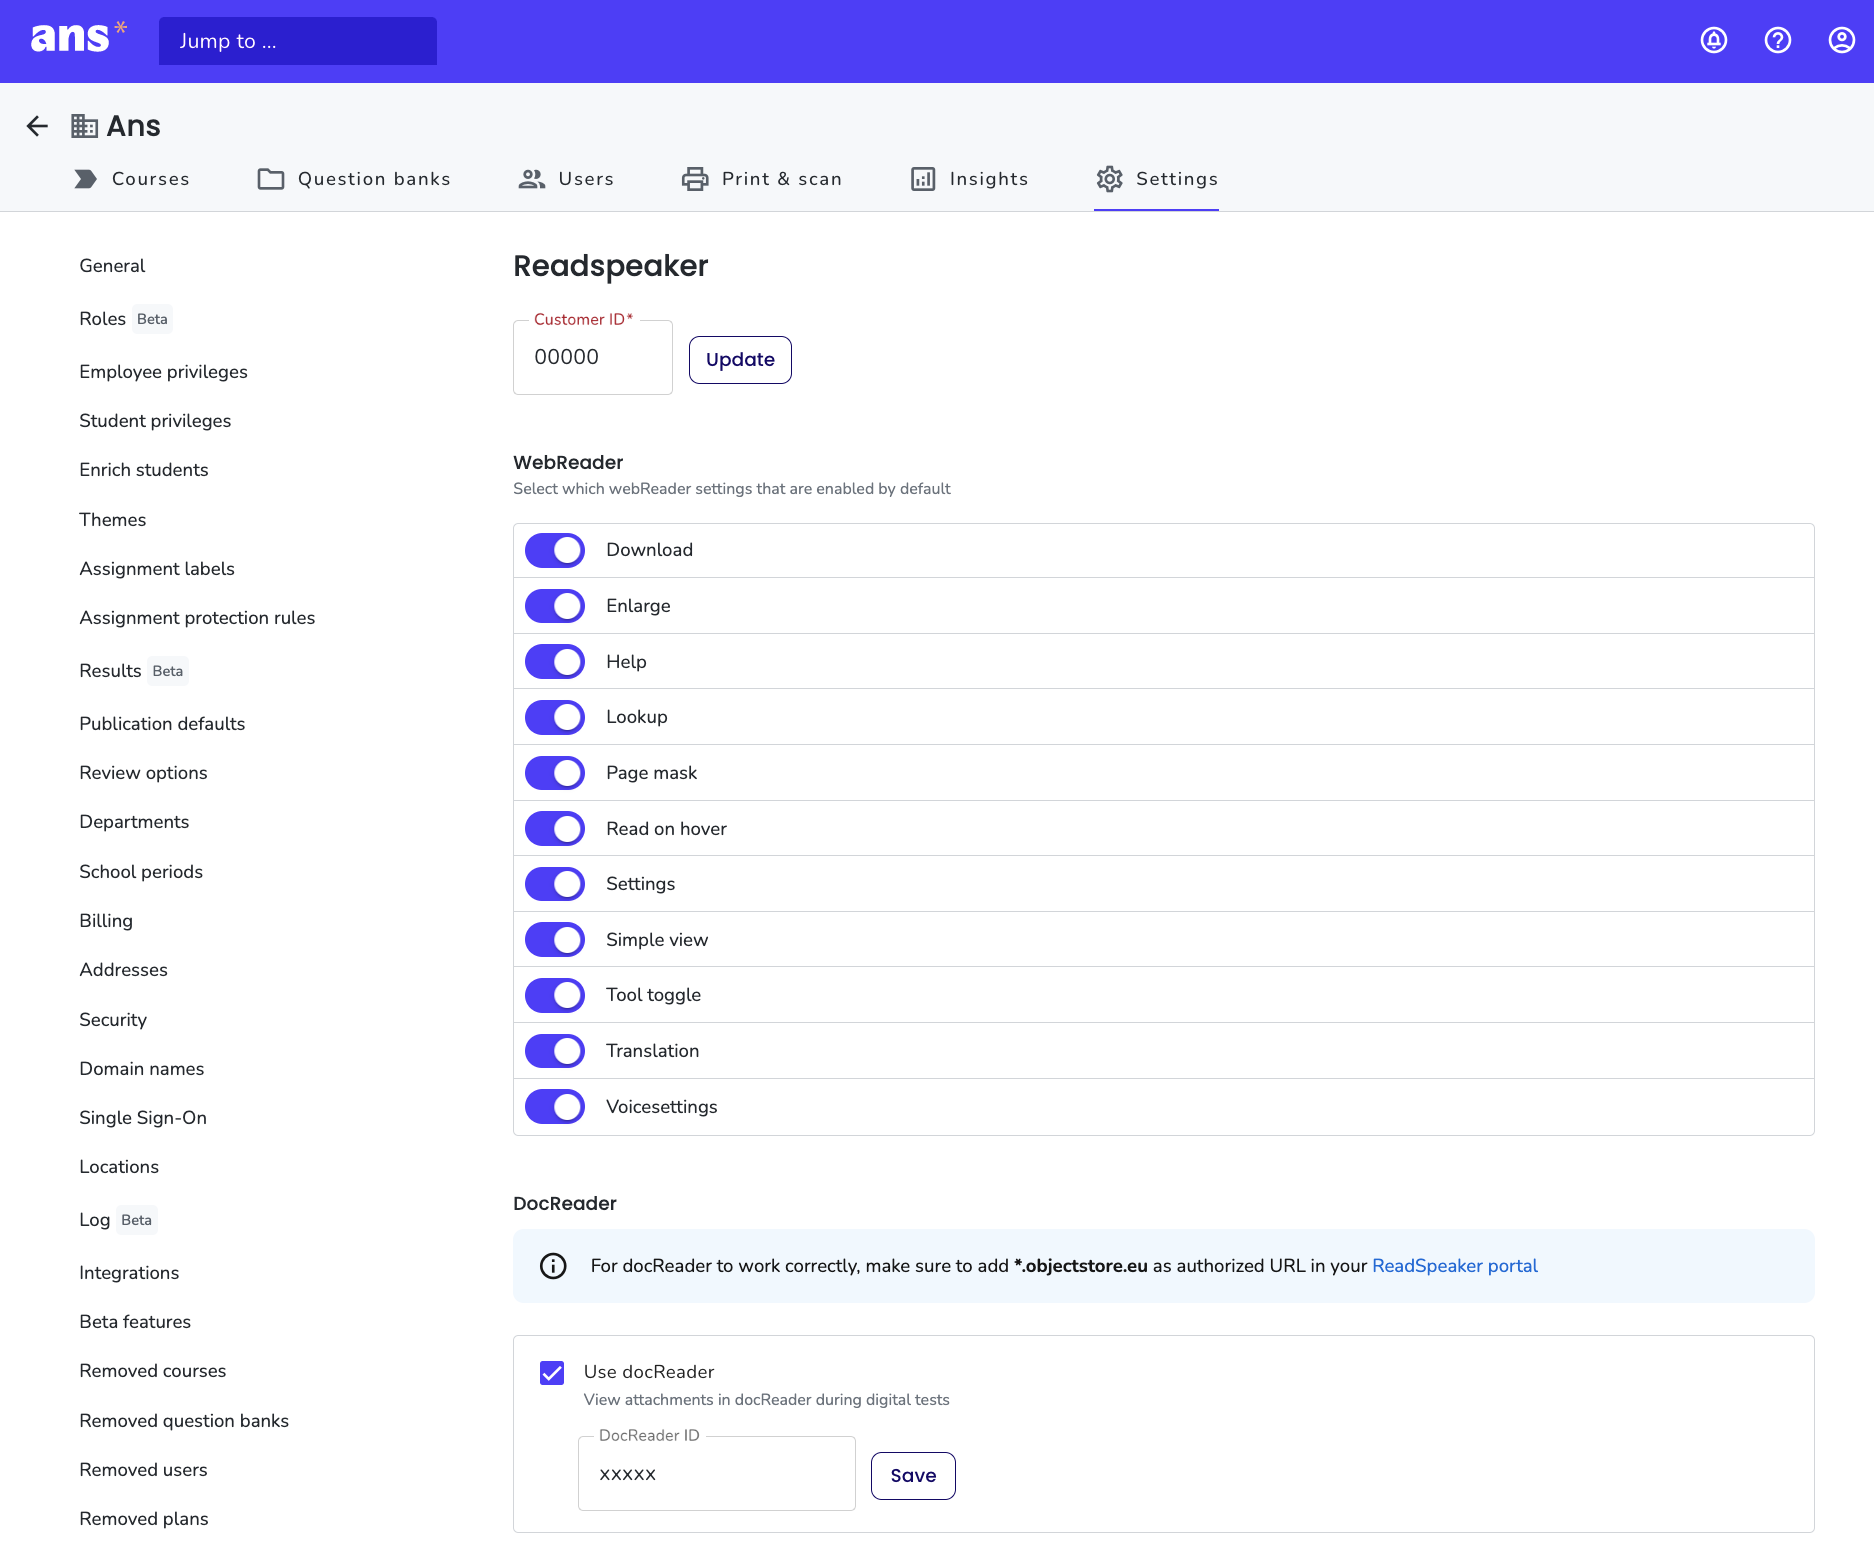Turn off the Translation toggle
Viewport: 1874px width, 1558px height.
(x=555, y=1051)
